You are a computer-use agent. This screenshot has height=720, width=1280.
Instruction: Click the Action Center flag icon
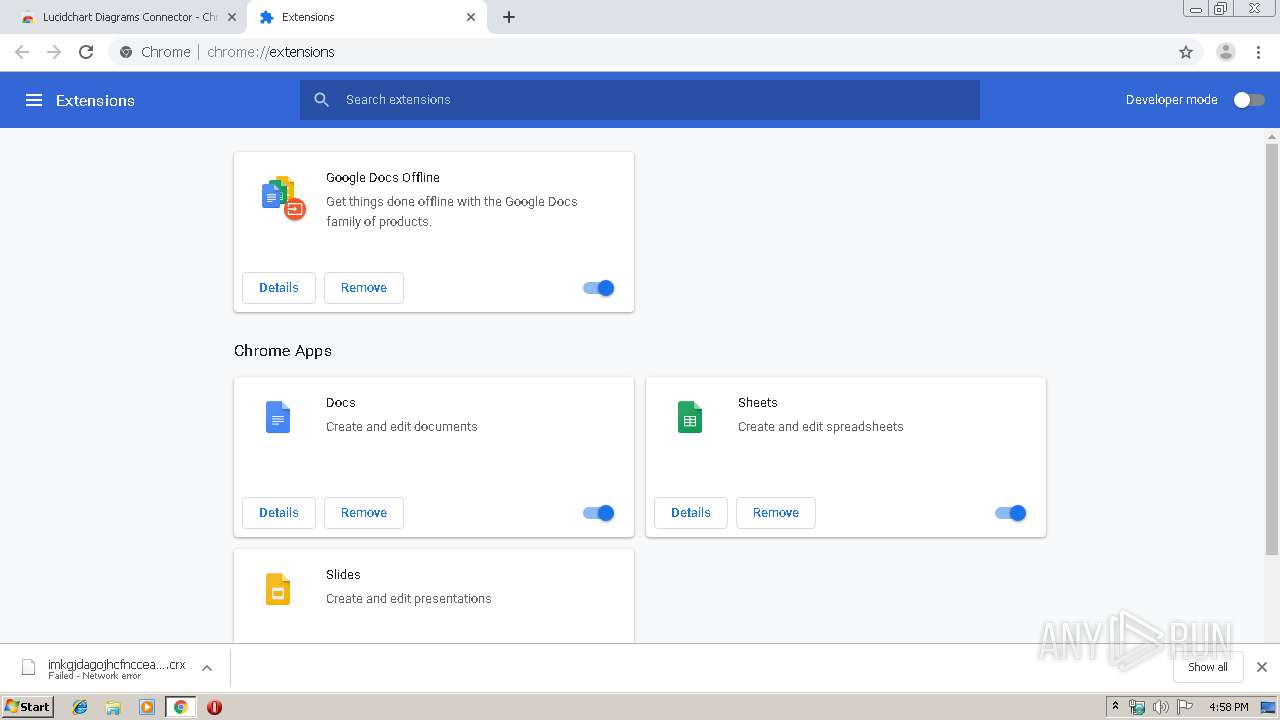1185,707
